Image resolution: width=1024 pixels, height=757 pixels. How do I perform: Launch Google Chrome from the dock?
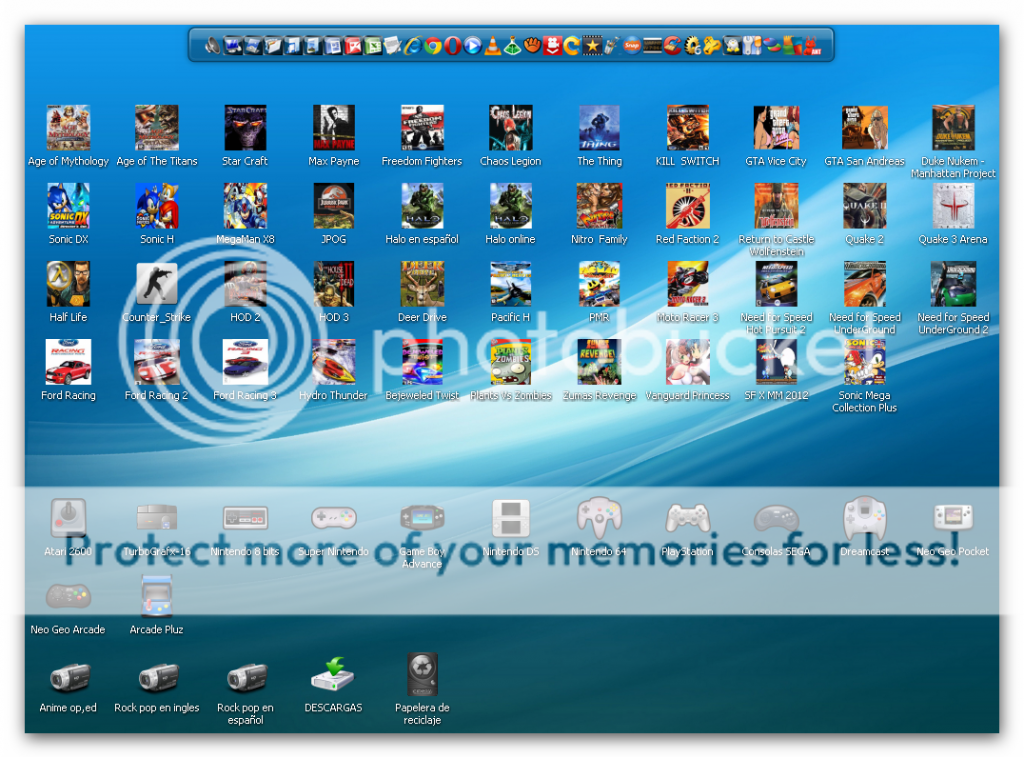(x=432, y=45)
